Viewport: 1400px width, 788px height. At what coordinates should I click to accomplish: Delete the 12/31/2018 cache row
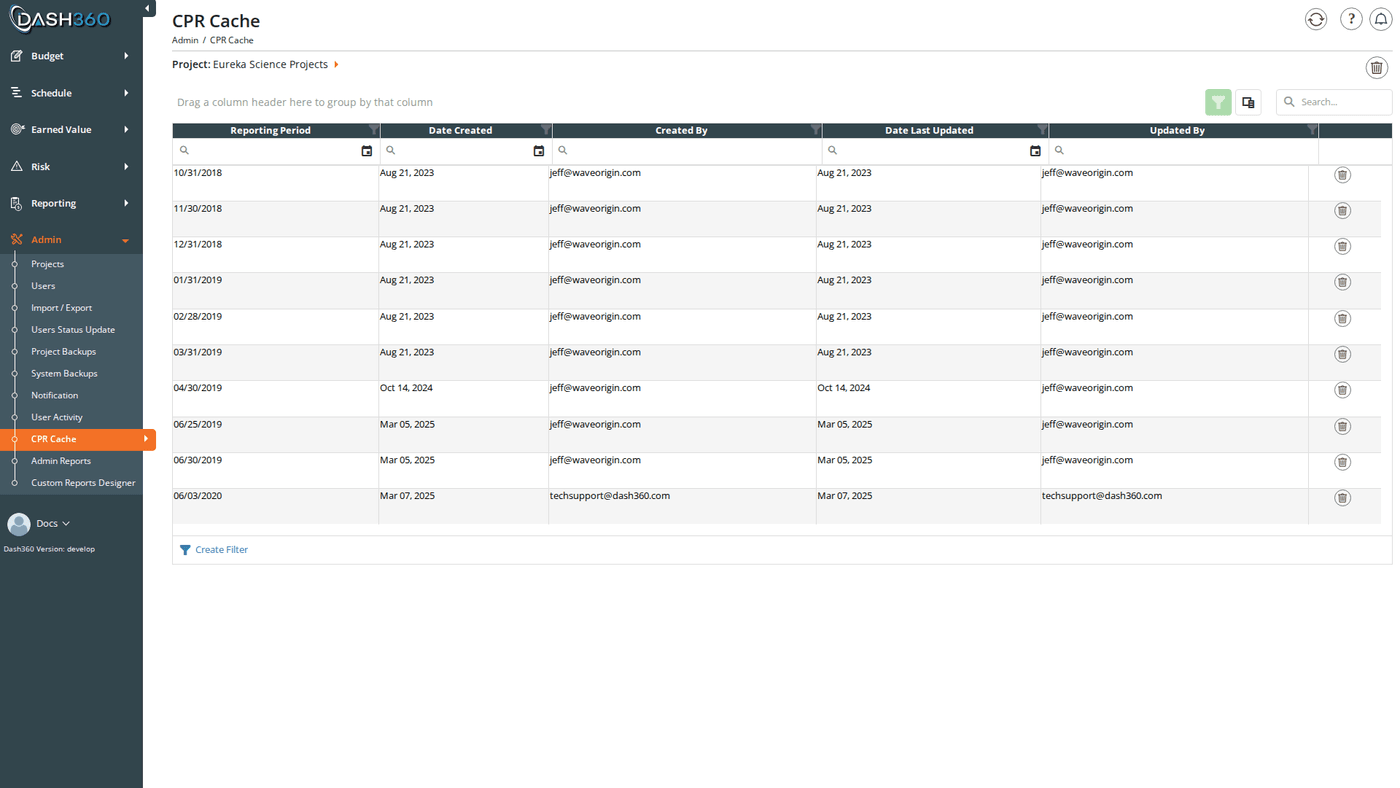click(1343, 246)
